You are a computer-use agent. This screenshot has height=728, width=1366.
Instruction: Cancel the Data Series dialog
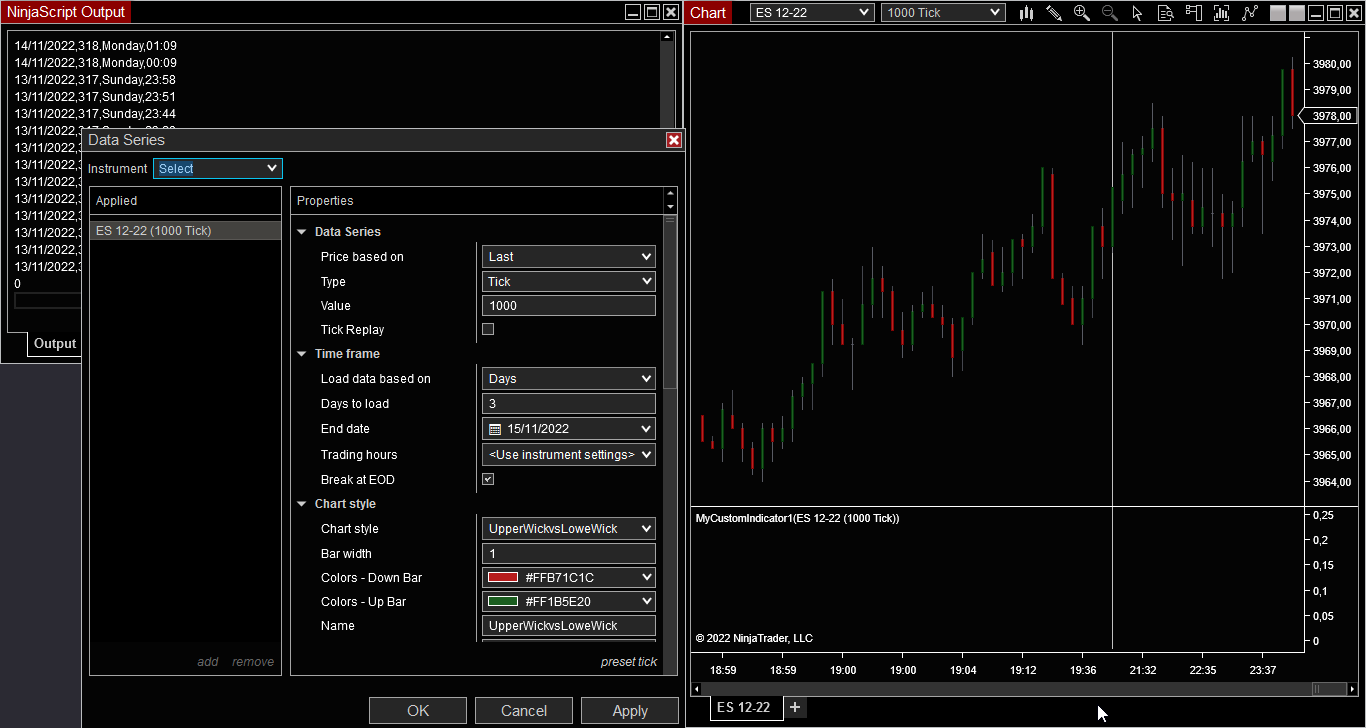524,711
